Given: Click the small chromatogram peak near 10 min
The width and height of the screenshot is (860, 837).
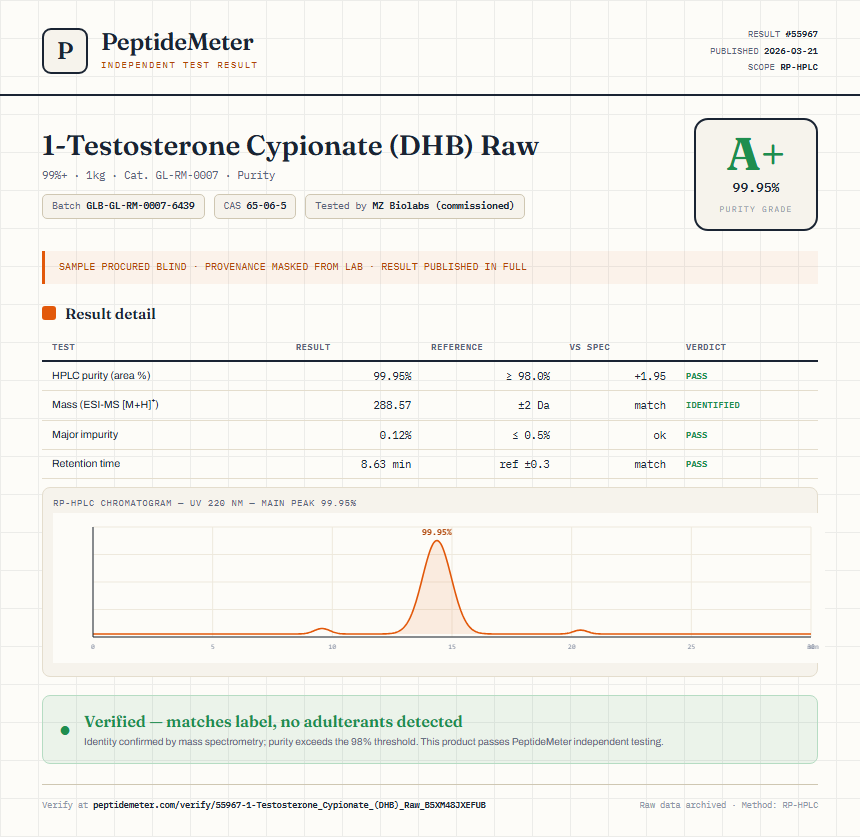Looking at the screenshot, I should coord(322,631).
